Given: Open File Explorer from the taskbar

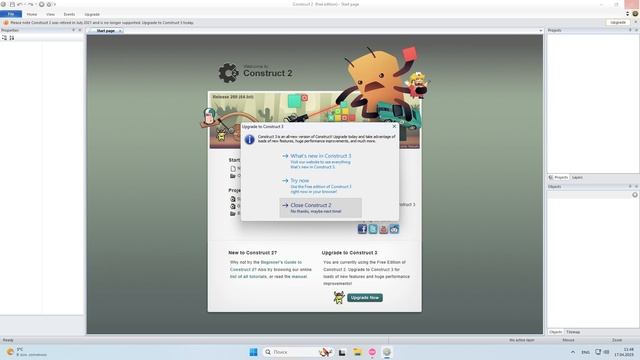Looking at the screenshot, I should [357, 352].
